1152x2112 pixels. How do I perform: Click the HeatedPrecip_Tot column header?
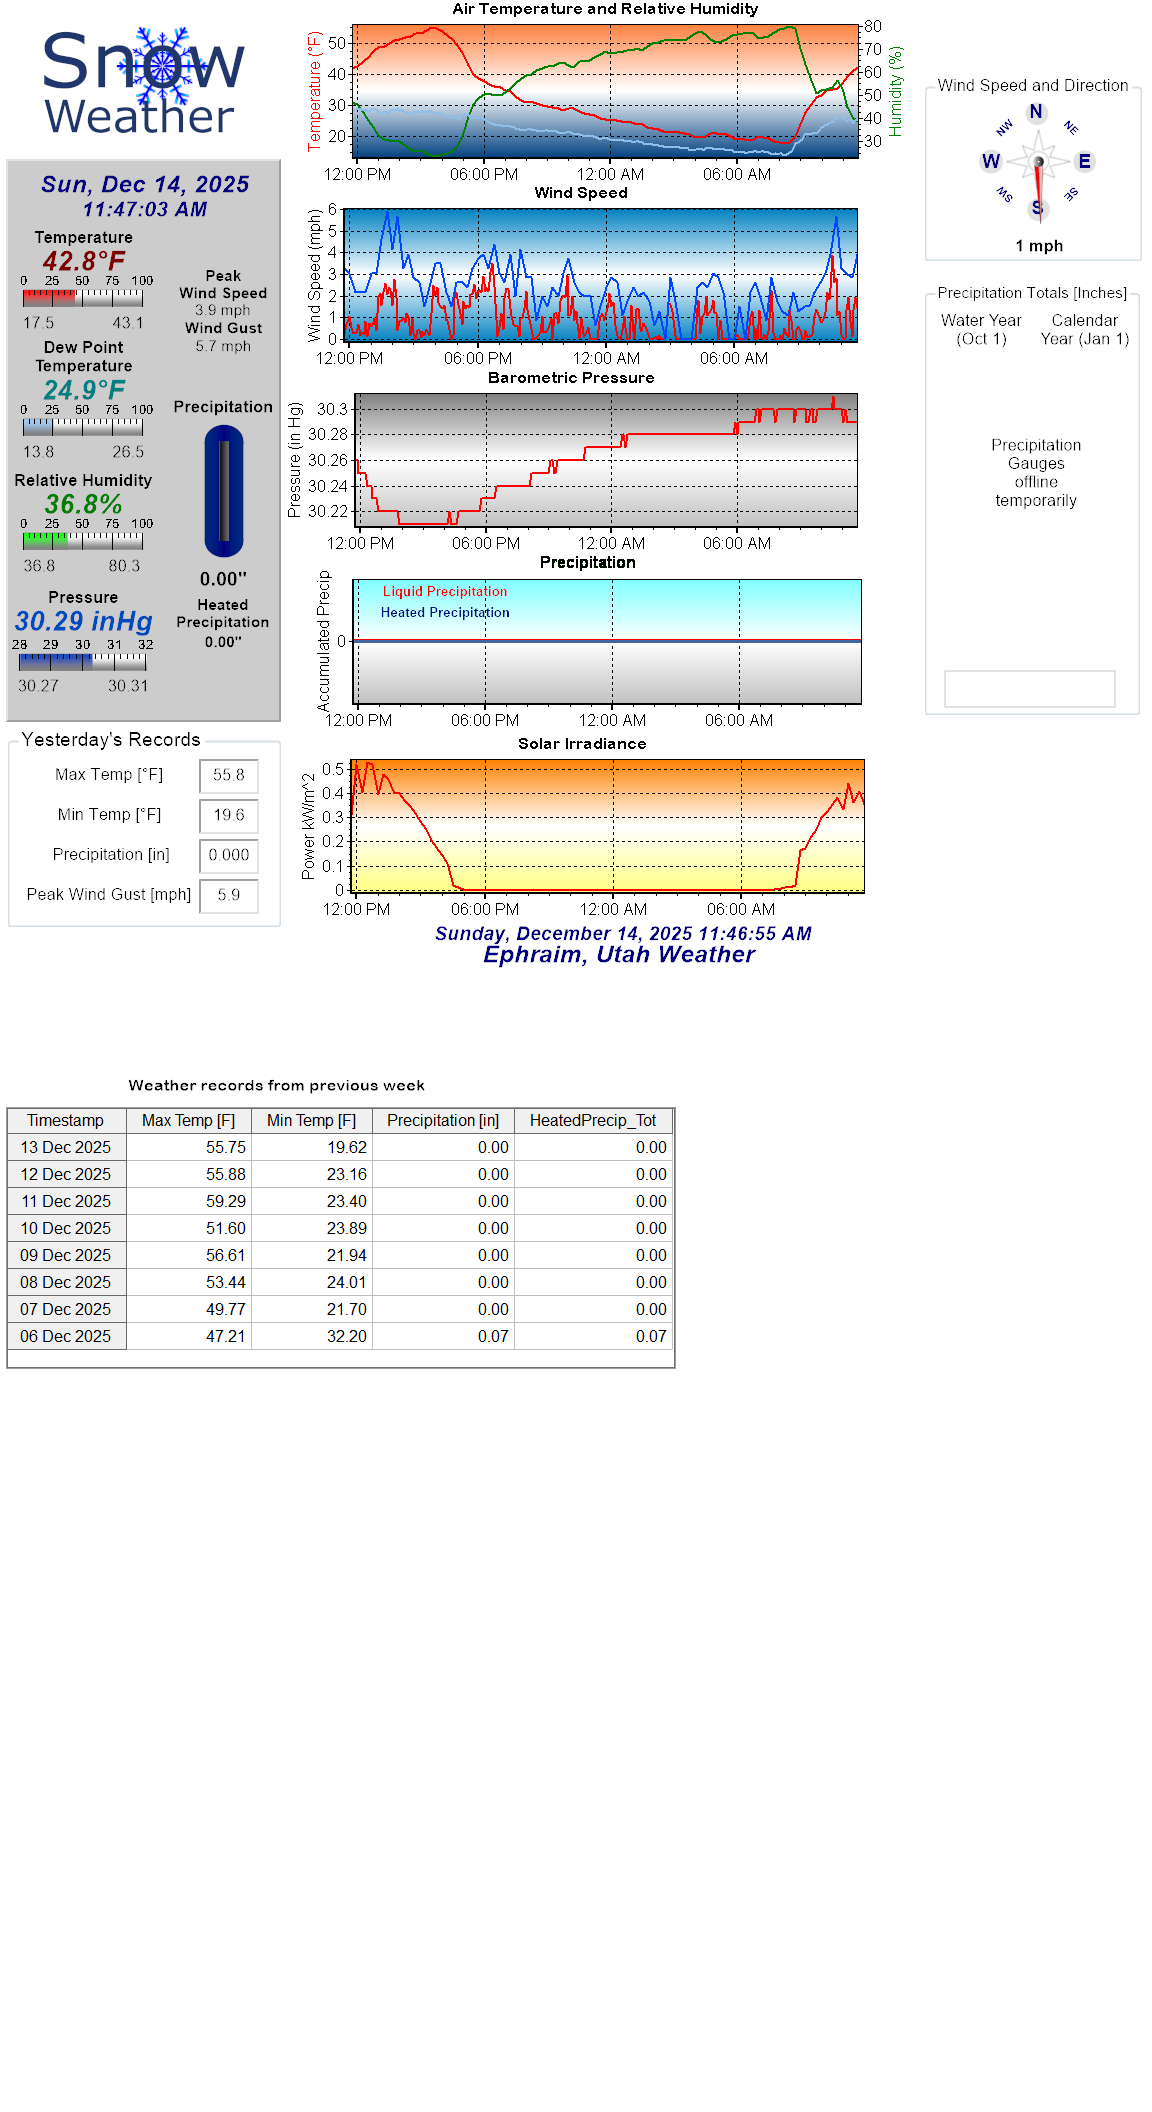click(593, 1120)
